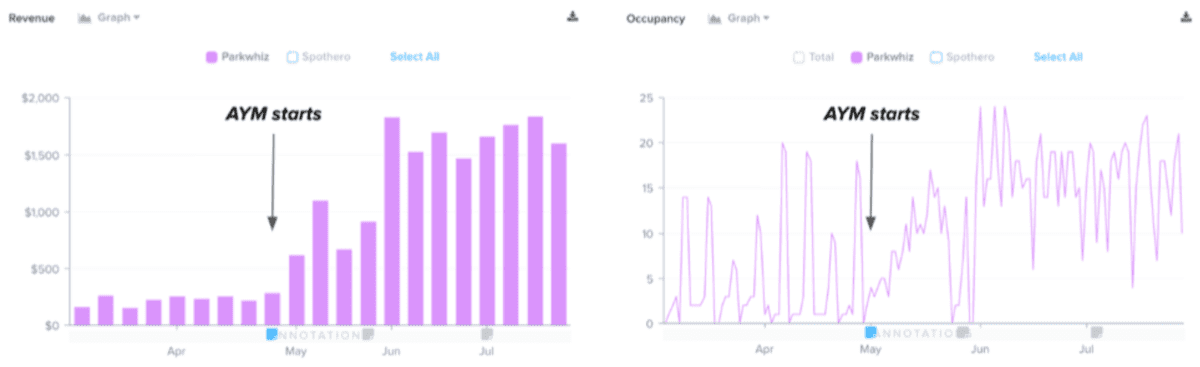
Task: Toggle Parkwhiz series in Occupancy chart
Action: 882,57
